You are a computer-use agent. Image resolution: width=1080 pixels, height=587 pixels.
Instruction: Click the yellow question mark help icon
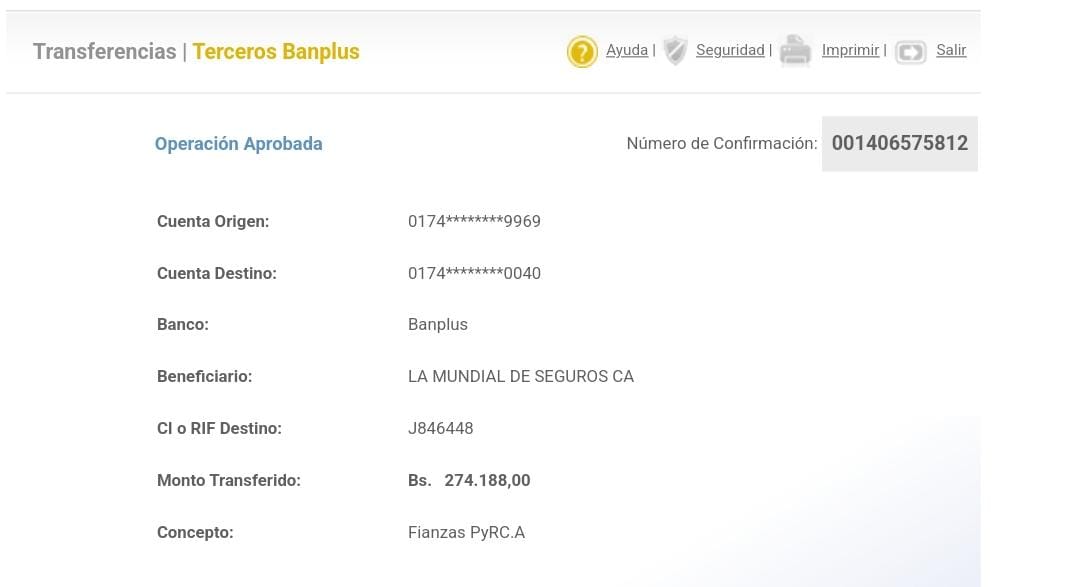tap(582, 51)
